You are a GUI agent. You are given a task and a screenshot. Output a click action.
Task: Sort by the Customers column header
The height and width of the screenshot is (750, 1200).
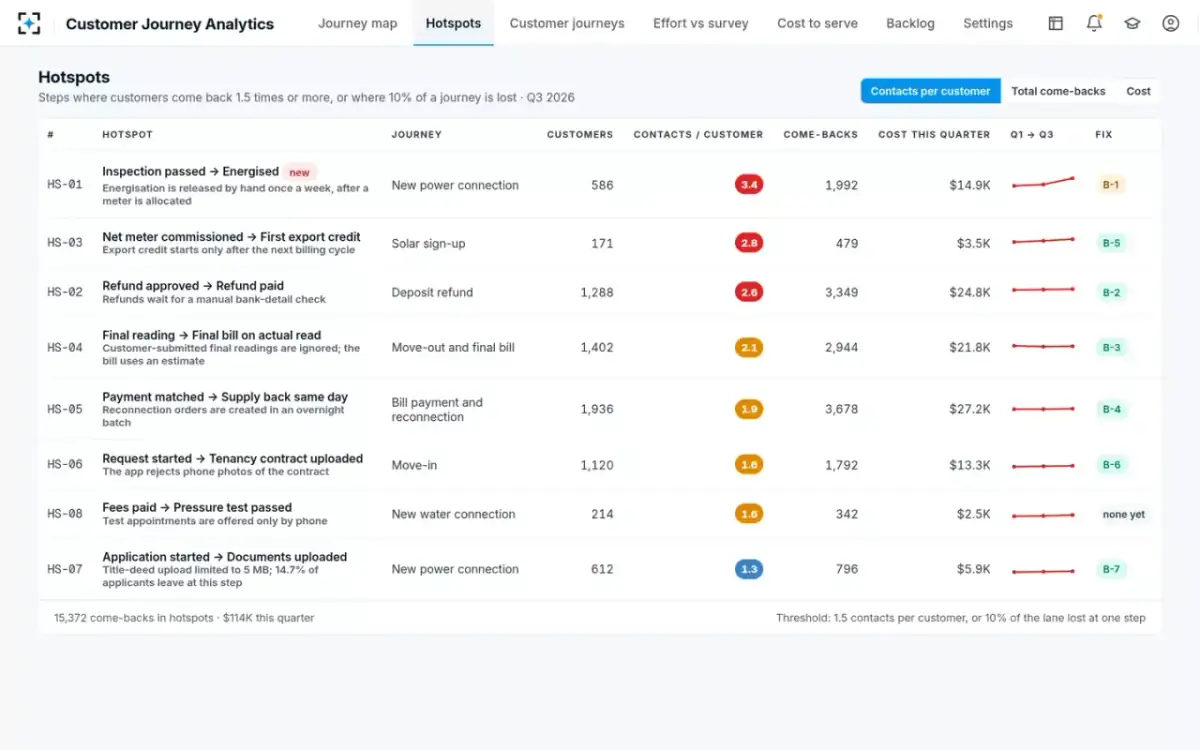coord(580,134)
